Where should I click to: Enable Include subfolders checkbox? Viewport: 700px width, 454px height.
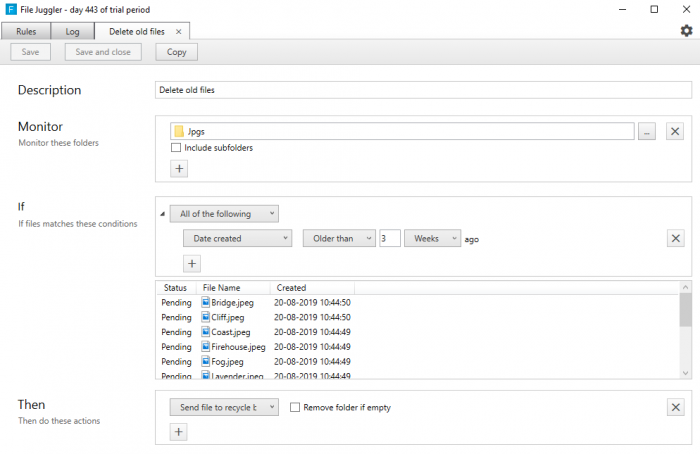[176, 148]
